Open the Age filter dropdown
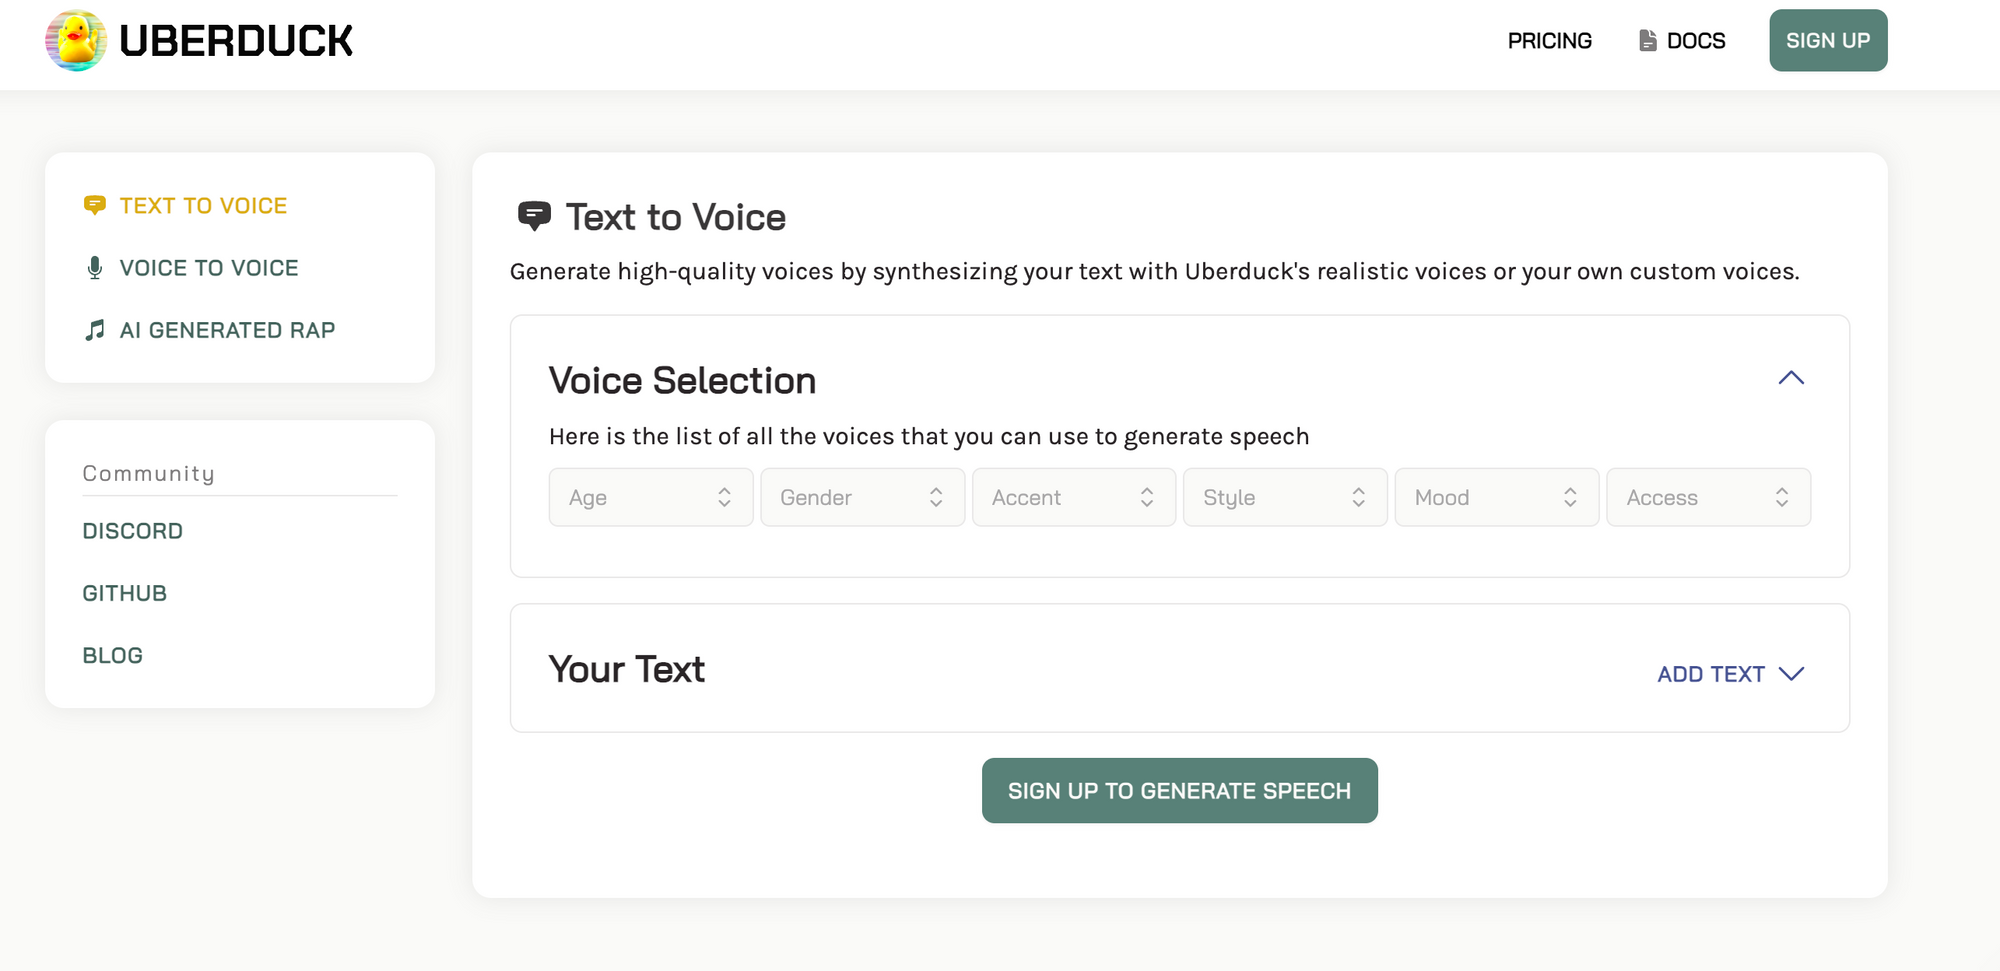This screenshot has width=2000, height=971. pos(650,497)
